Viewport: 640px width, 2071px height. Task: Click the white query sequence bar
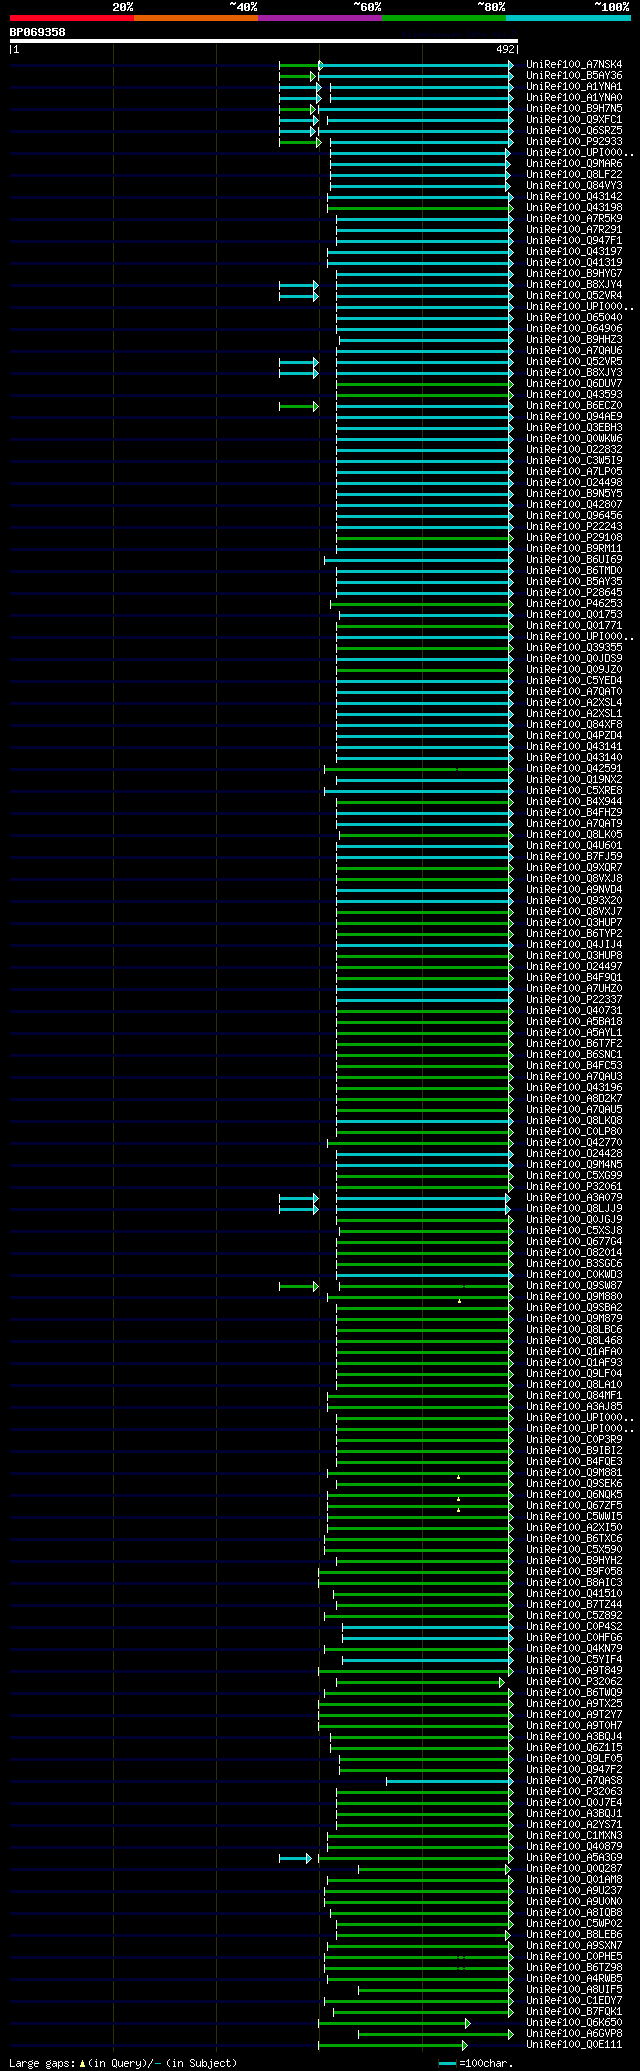tap(263, 41)
